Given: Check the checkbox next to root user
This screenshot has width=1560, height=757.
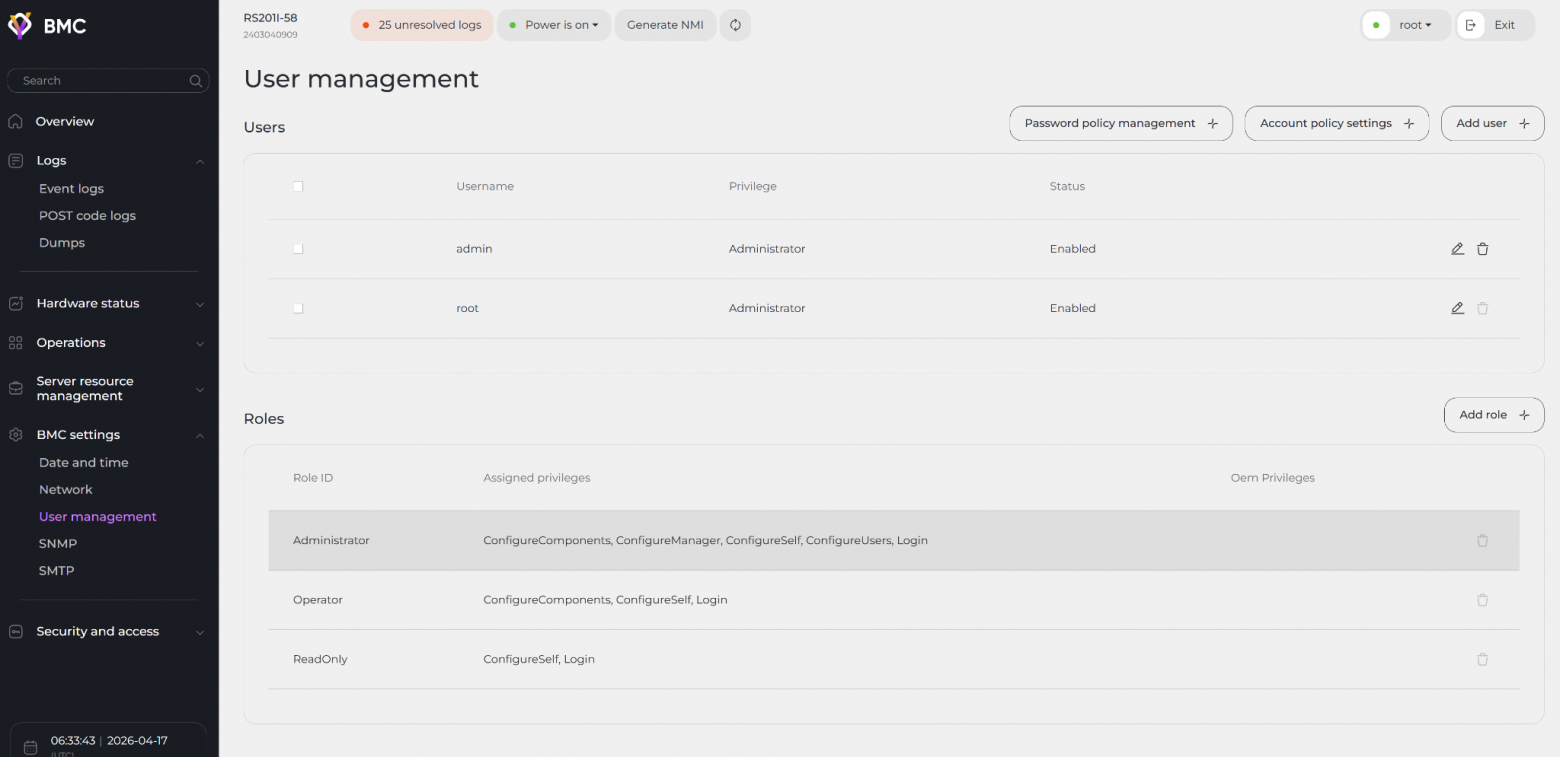Looking at the screenshot, I should [298, 308].
